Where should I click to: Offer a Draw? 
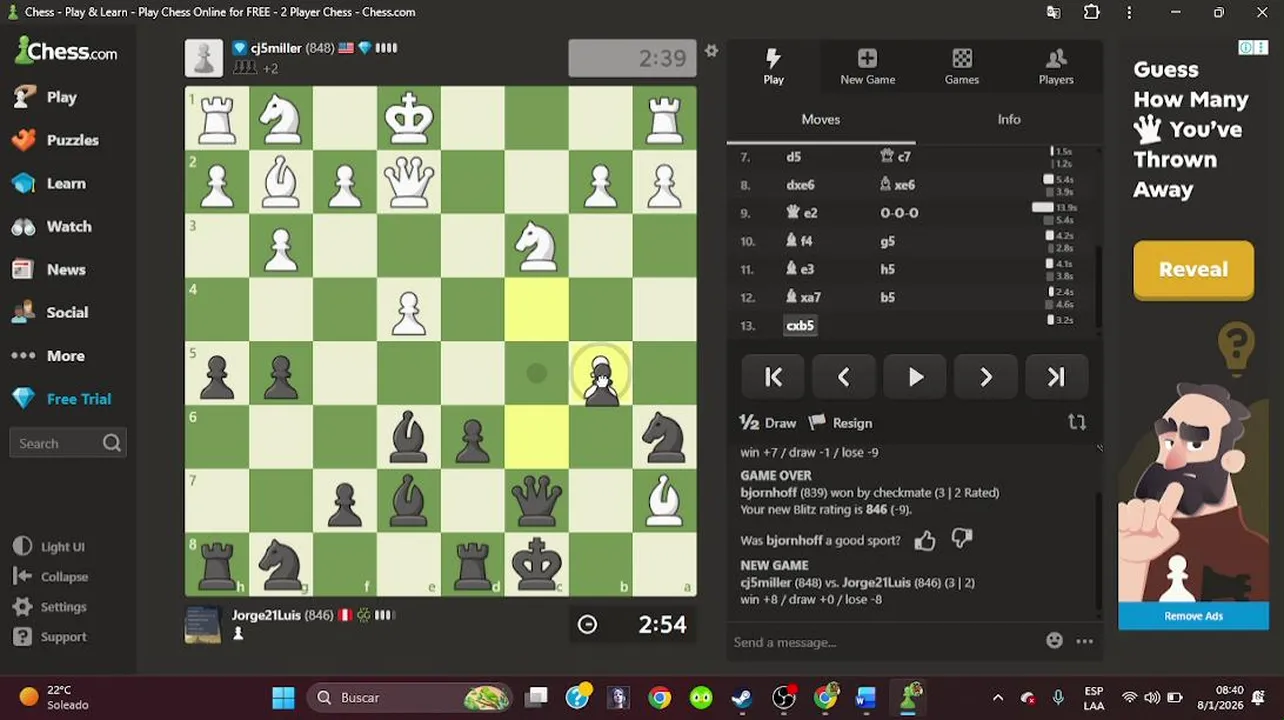click(768, 423)
